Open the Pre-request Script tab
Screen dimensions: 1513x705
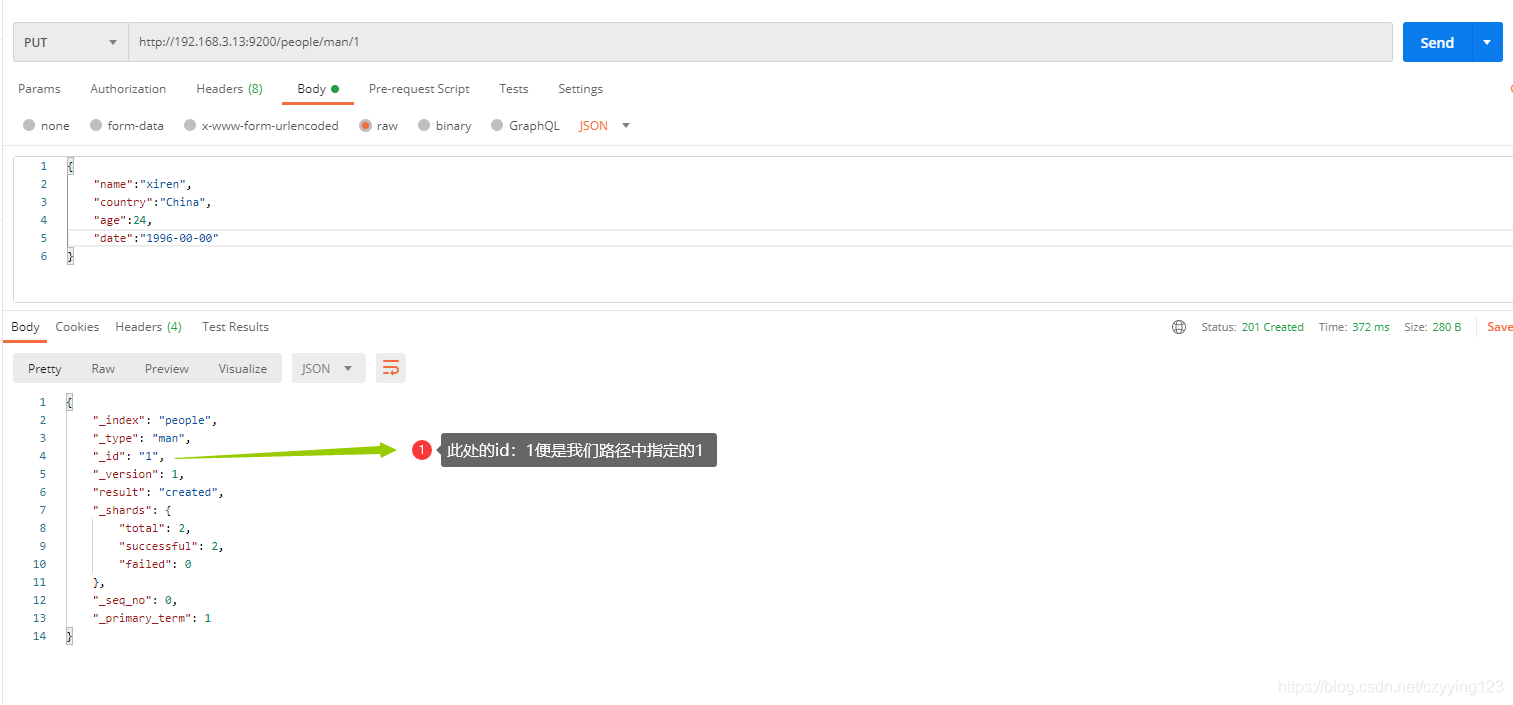(x=419, y=89)
